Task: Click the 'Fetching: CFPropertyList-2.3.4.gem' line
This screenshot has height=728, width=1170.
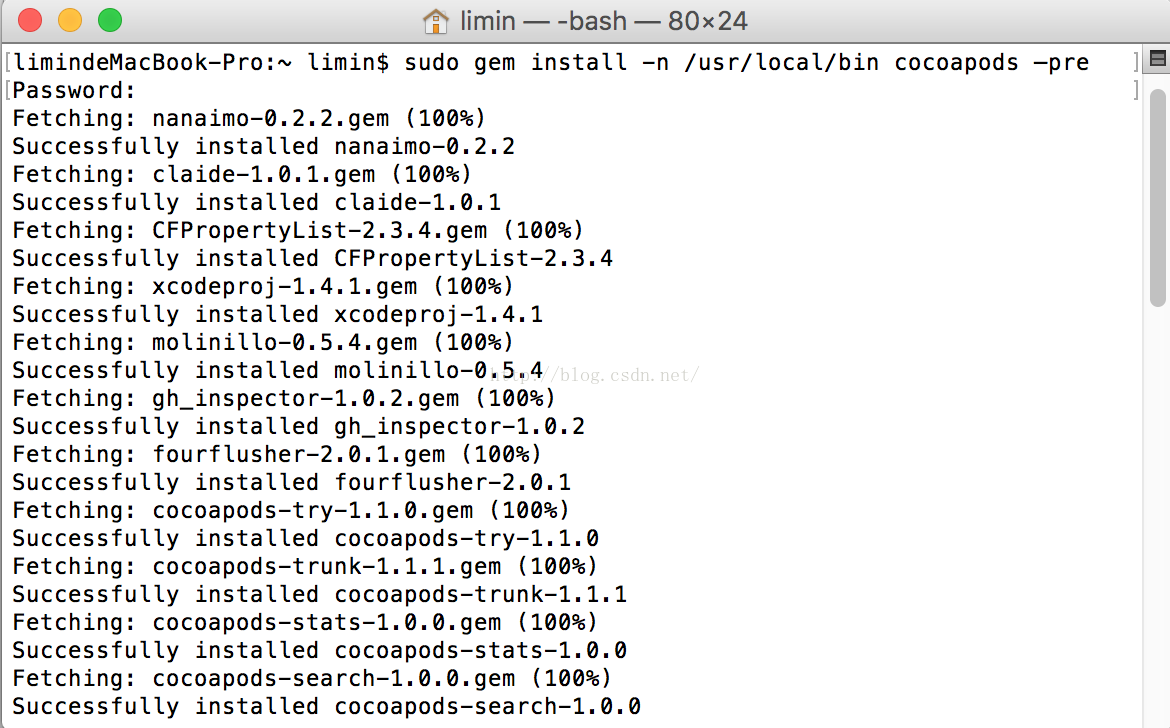Action: point(298,230)
